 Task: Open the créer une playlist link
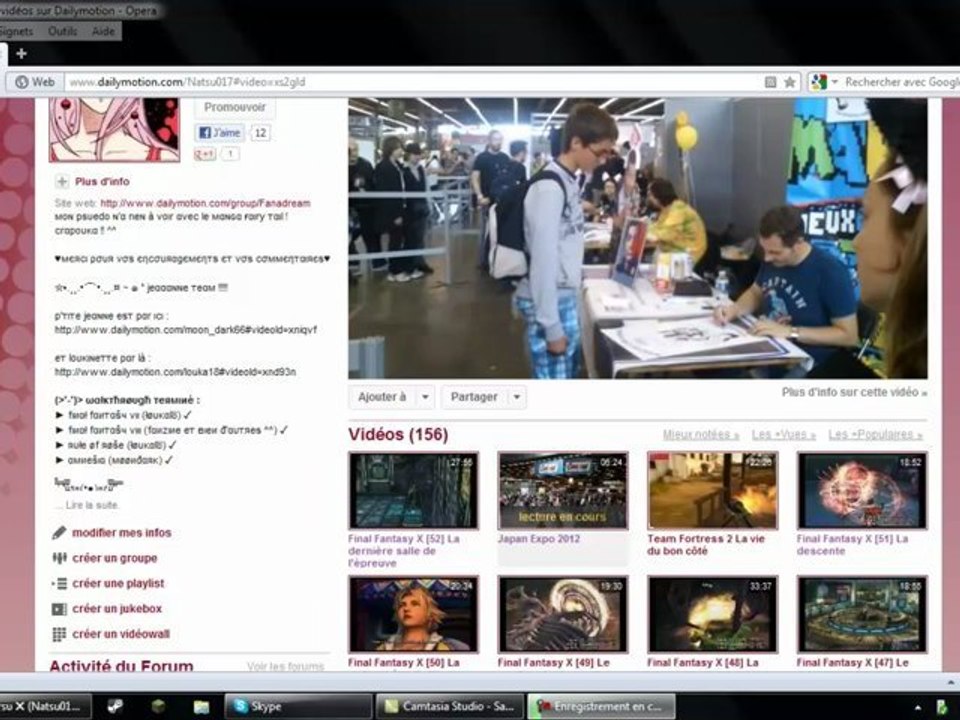[118, 583]
